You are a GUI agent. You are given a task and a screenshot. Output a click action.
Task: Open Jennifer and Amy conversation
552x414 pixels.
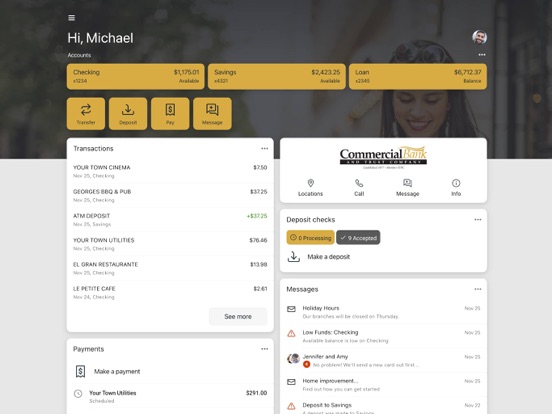tap(383, 361)
